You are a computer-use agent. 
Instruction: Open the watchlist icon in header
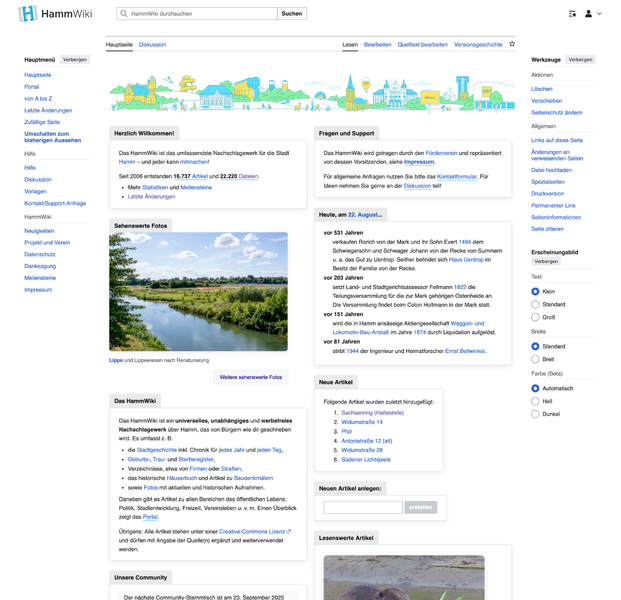point(572,14)
